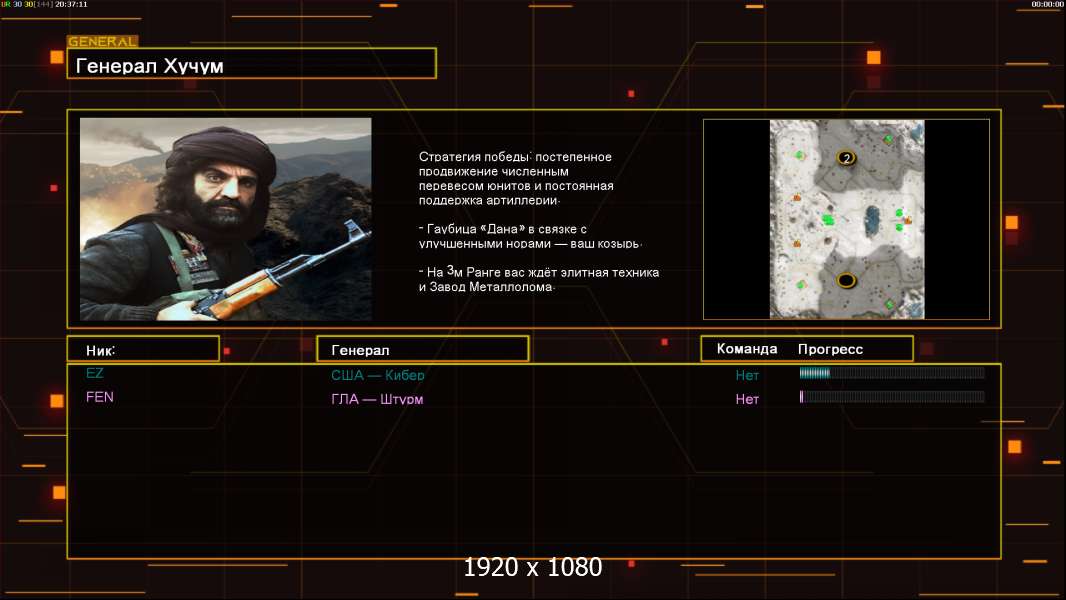Image resolution: width=1066 pixels, height=600 pixels.
Task: Click the Генерал Хучум title field
Action: click(x=251, y=64)
